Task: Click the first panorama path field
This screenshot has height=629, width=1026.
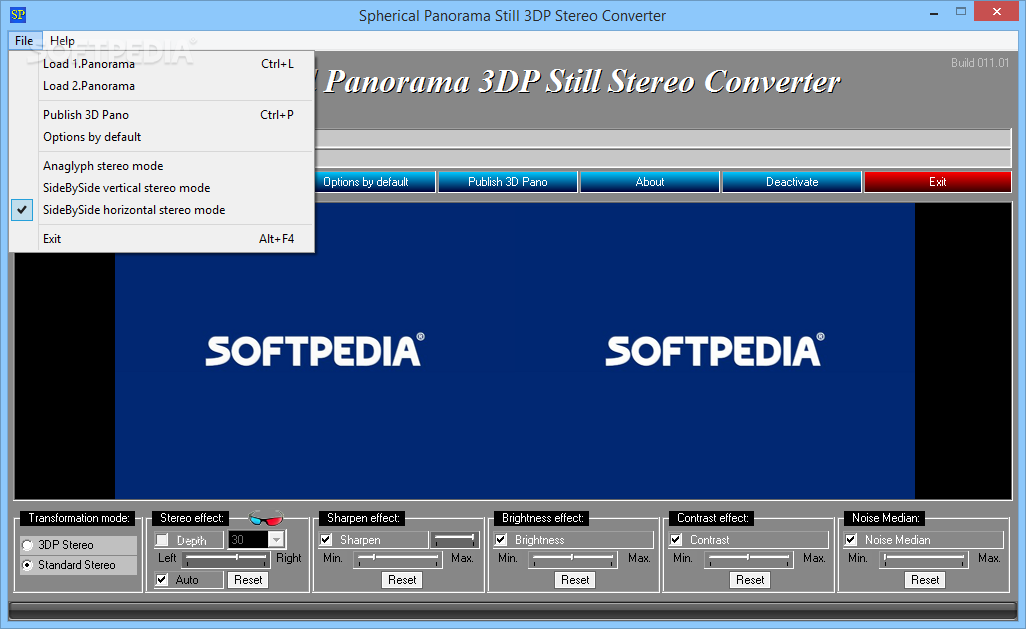Action: [663, 138]
